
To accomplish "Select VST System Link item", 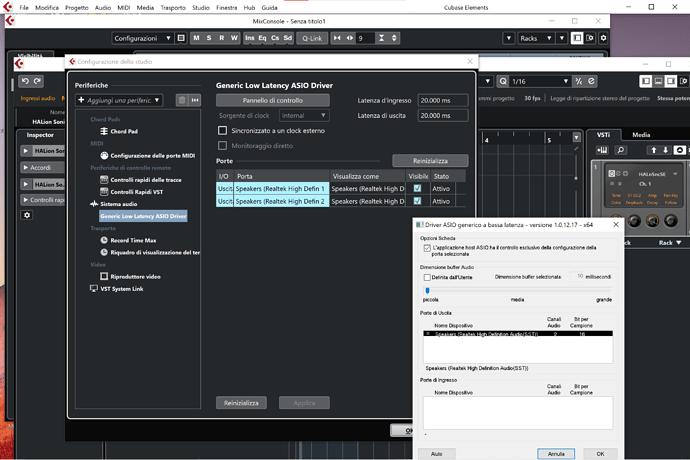I will click(117, 289).
